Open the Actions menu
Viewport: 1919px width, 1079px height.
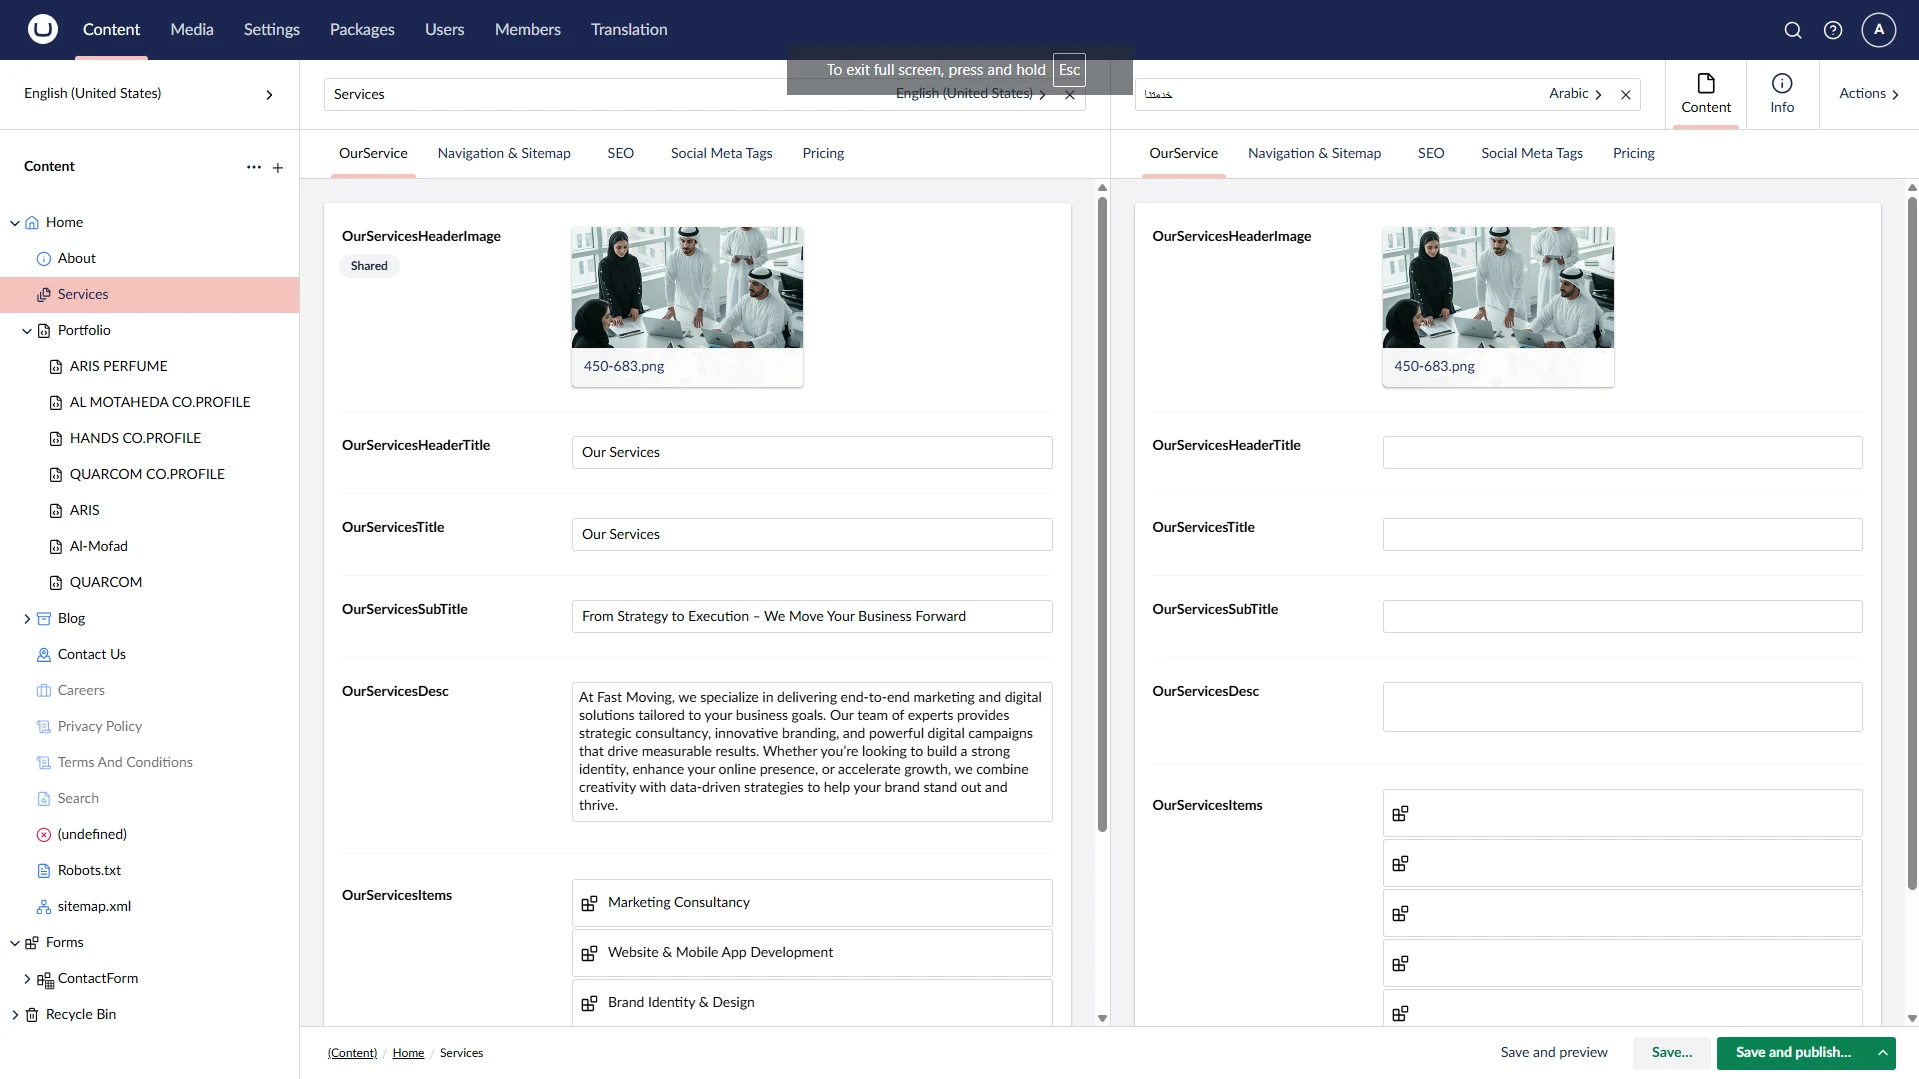click(x=1869, y=94)
